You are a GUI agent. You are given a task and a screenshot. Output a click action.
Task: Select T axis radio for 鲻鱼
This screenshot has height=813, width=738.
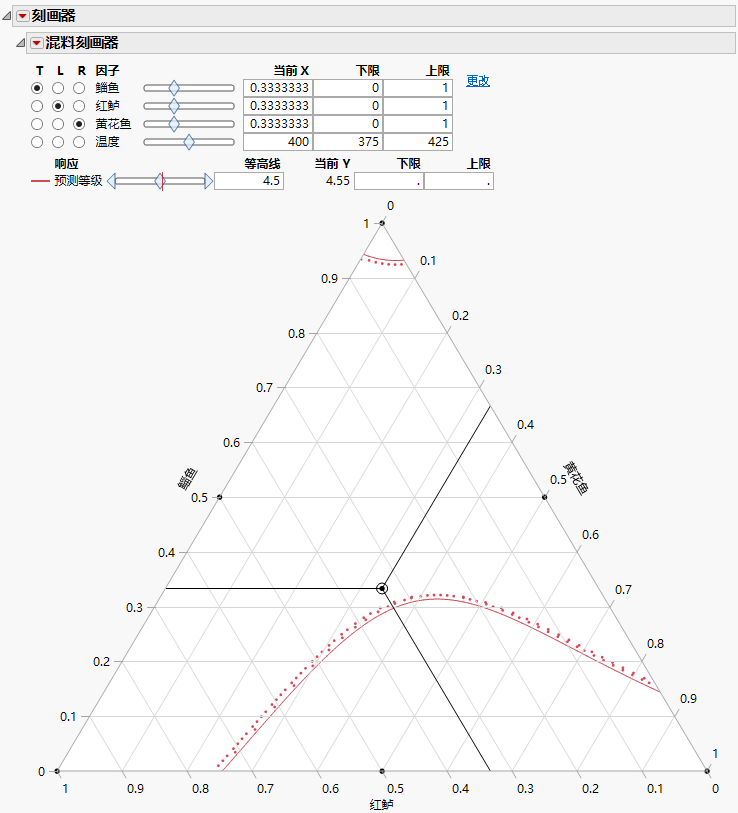pyautogui.click(x=37, y=88)
